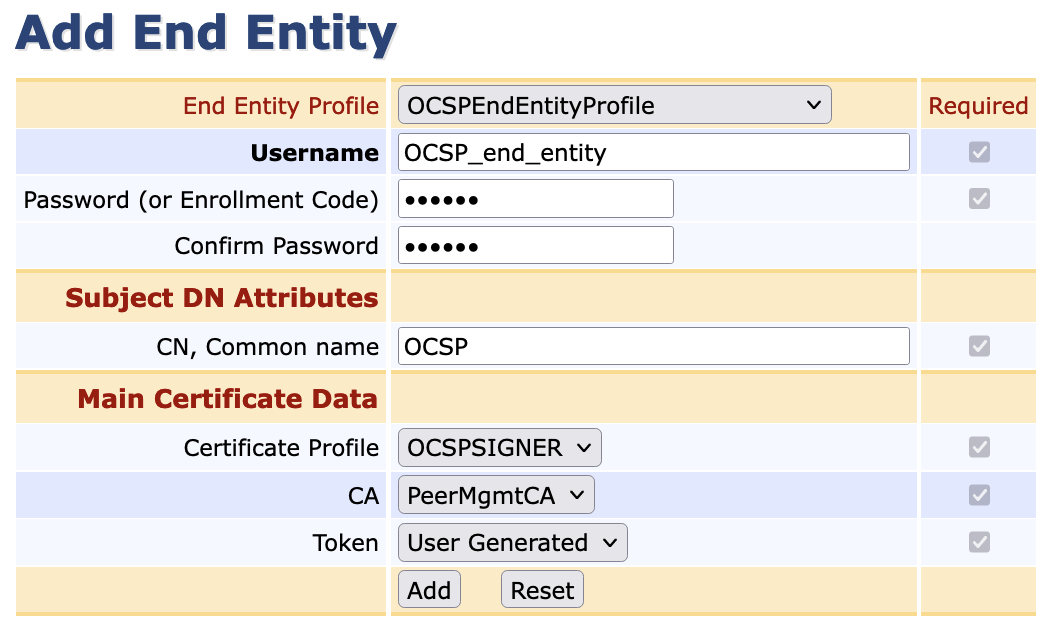Click the Main Certificate Data section header

pos(227,399)
